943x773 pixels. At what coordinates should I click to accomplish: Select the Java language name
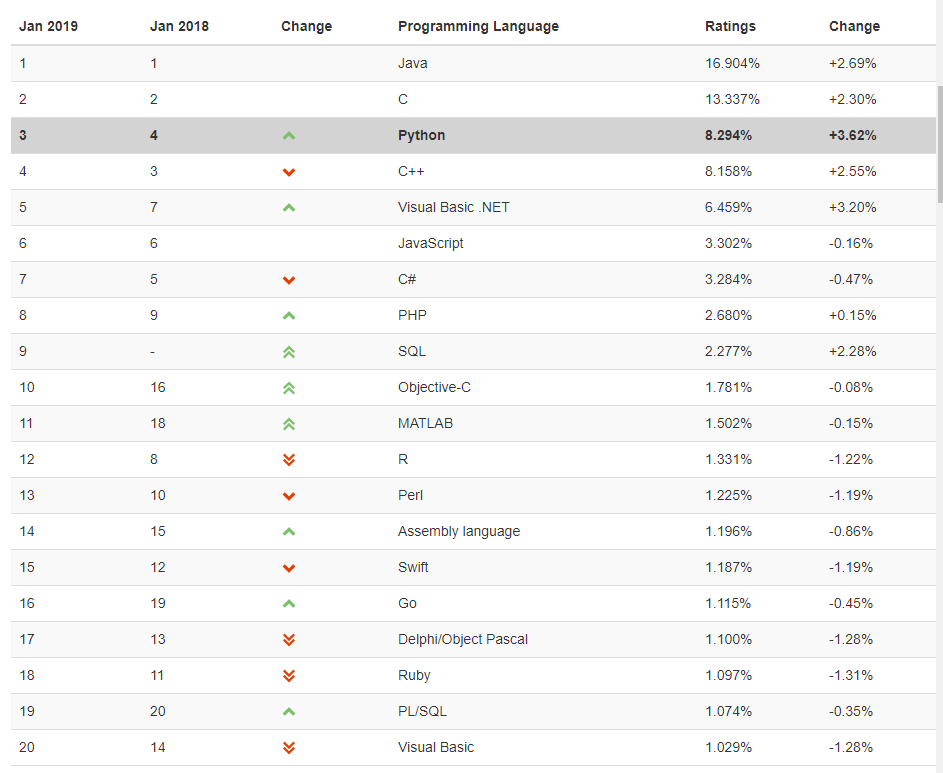[413, 63]
